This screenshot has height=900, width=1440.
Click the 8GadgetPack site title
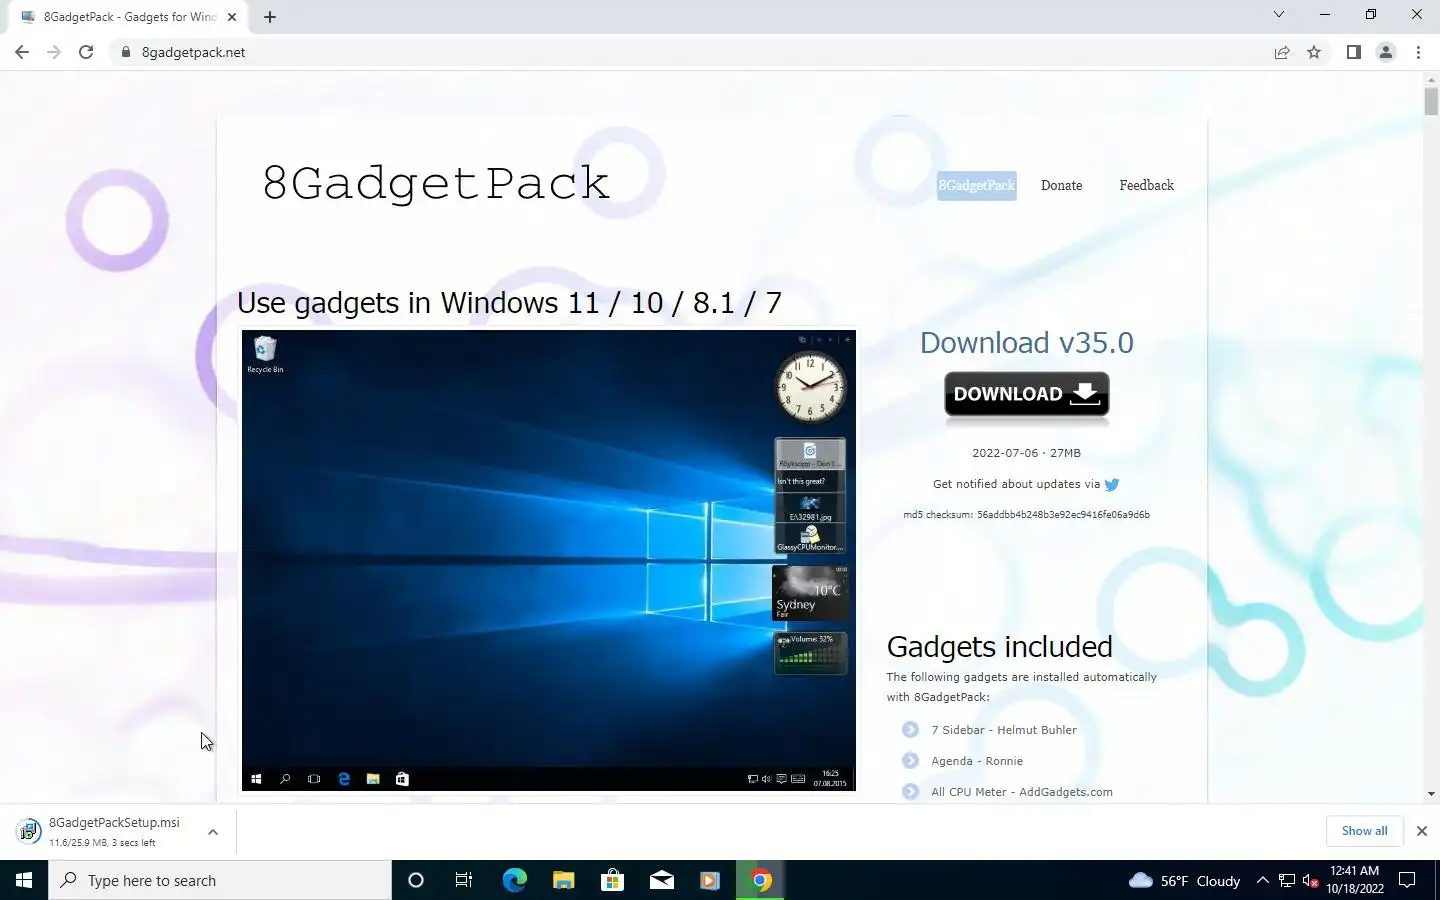tap(436, 183)
